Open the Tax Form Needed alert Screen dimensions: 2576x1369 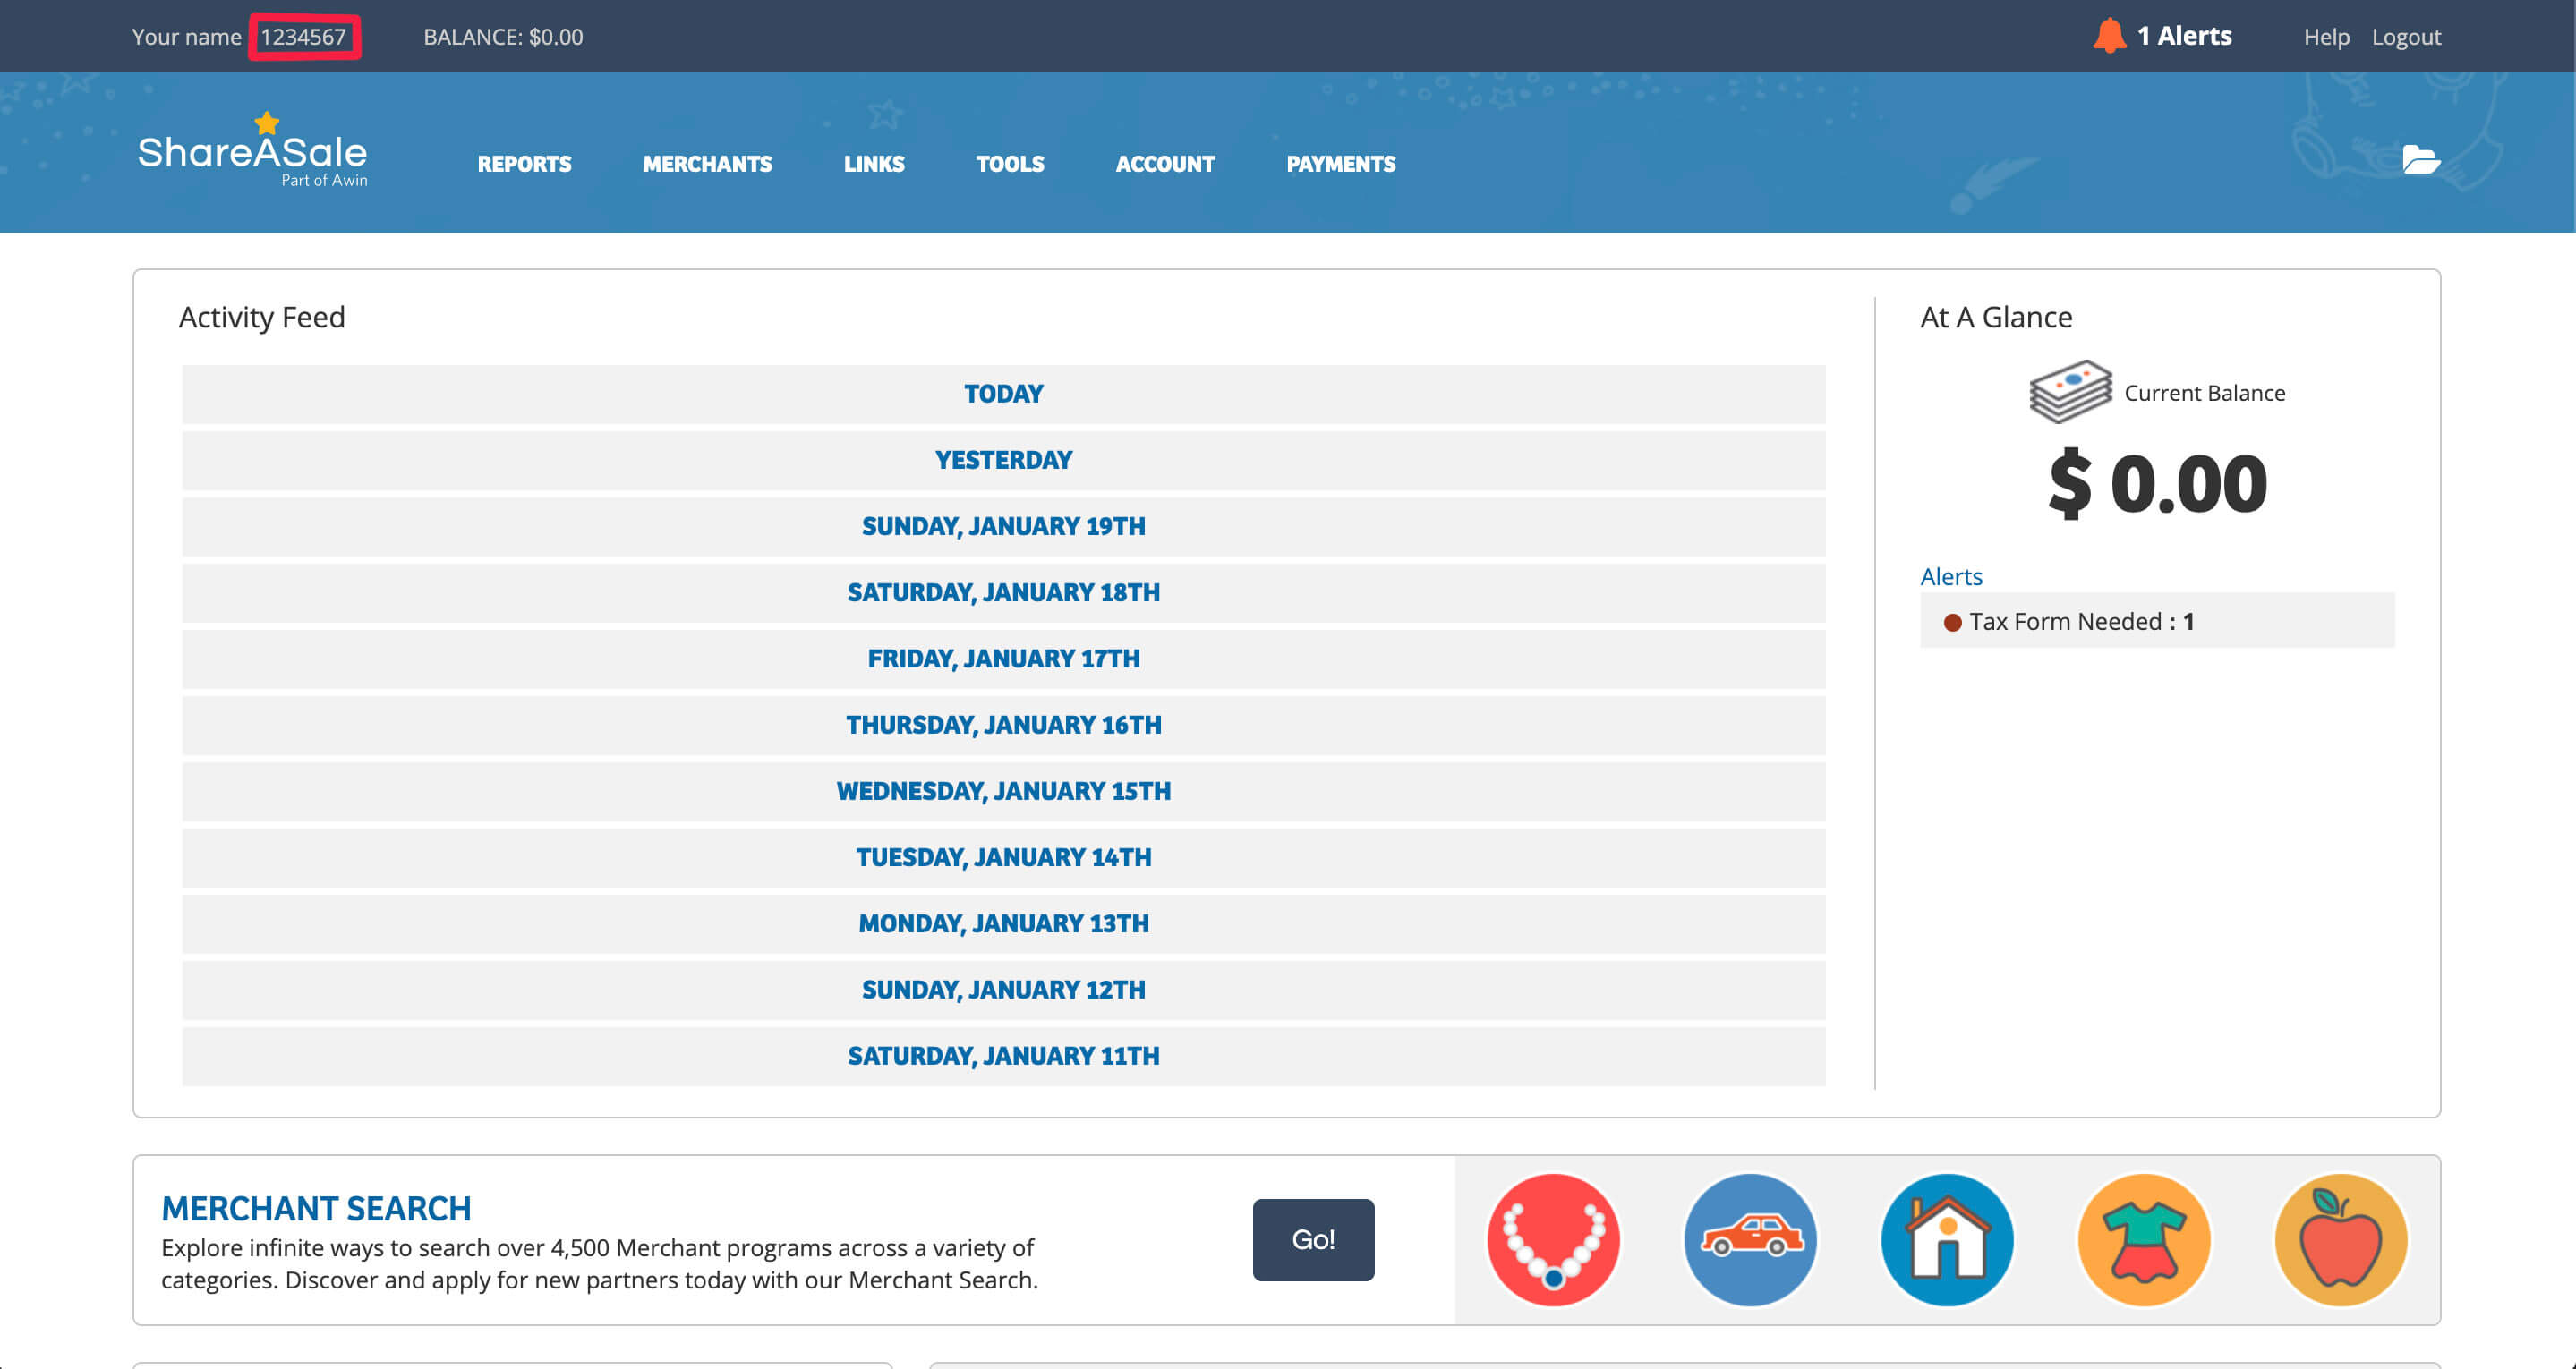point(2157,621)
